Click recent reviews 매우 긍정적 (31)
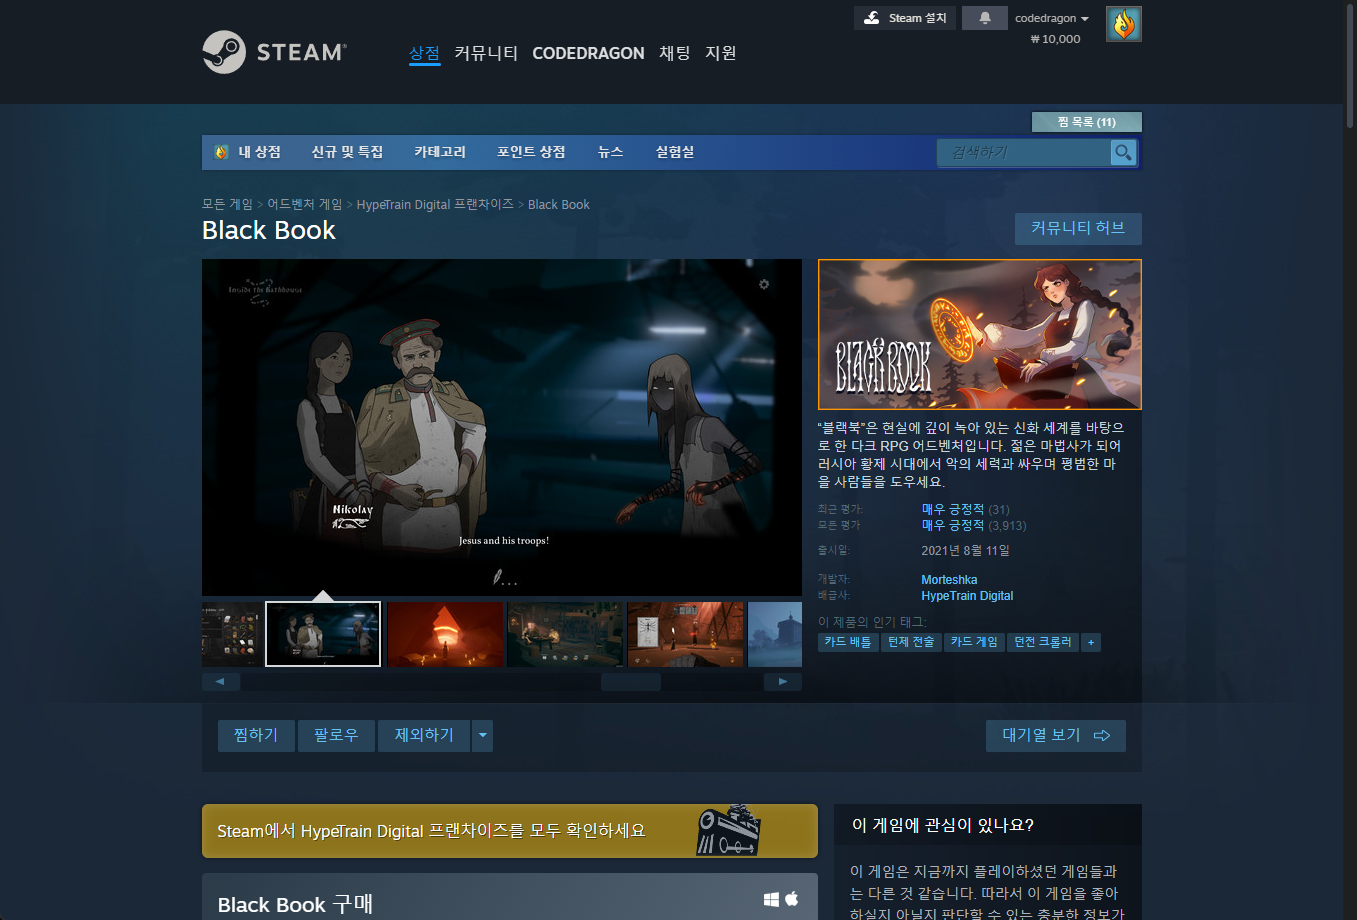Screen dimensions: 1357x920 tap(965, 509)
